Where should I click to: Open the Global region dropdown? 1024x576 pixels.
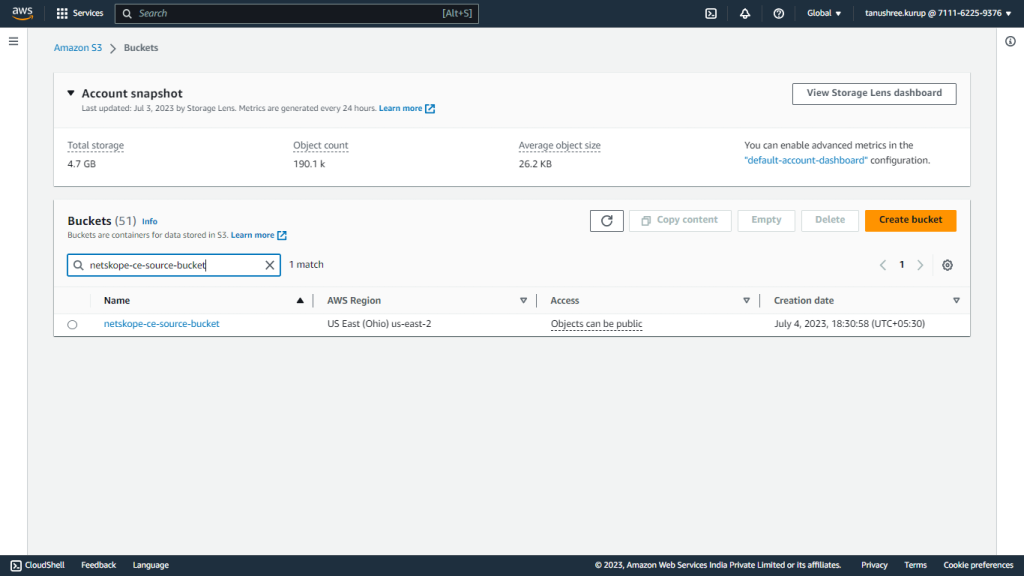tap(824, 13)
